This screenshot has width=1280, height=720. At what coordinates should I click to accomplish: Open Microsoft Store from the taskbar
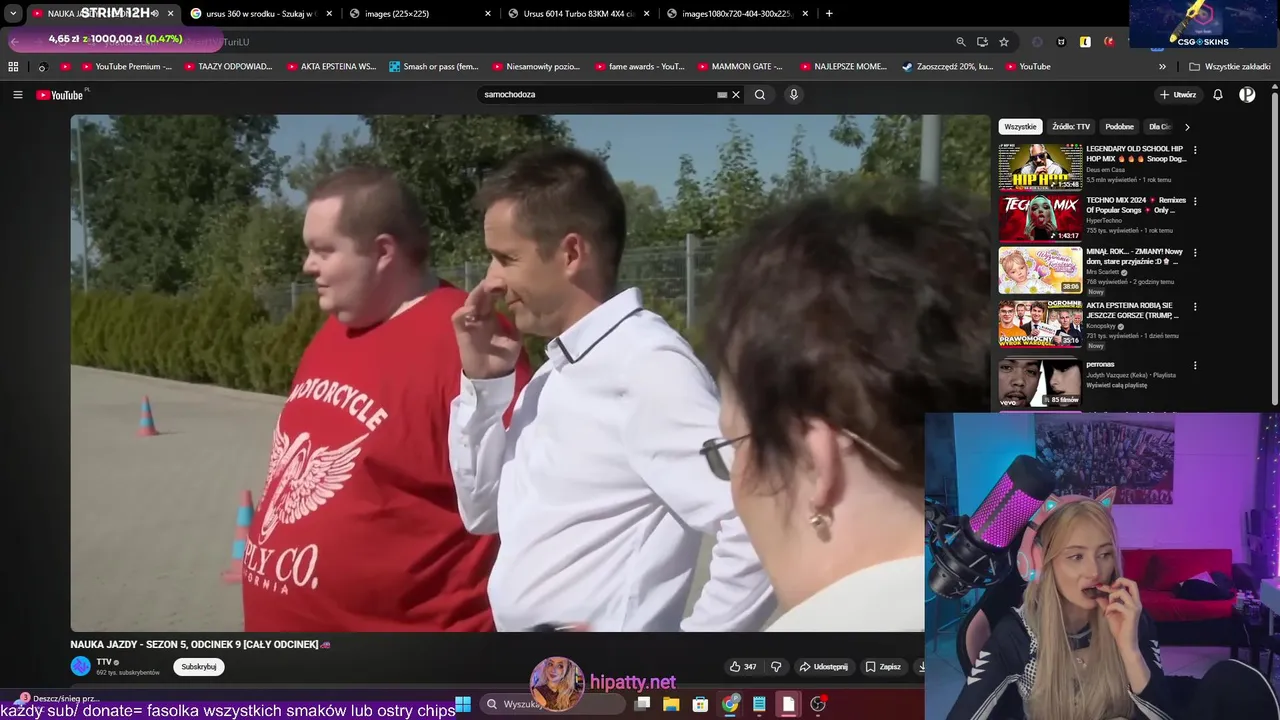click(700, 704)
